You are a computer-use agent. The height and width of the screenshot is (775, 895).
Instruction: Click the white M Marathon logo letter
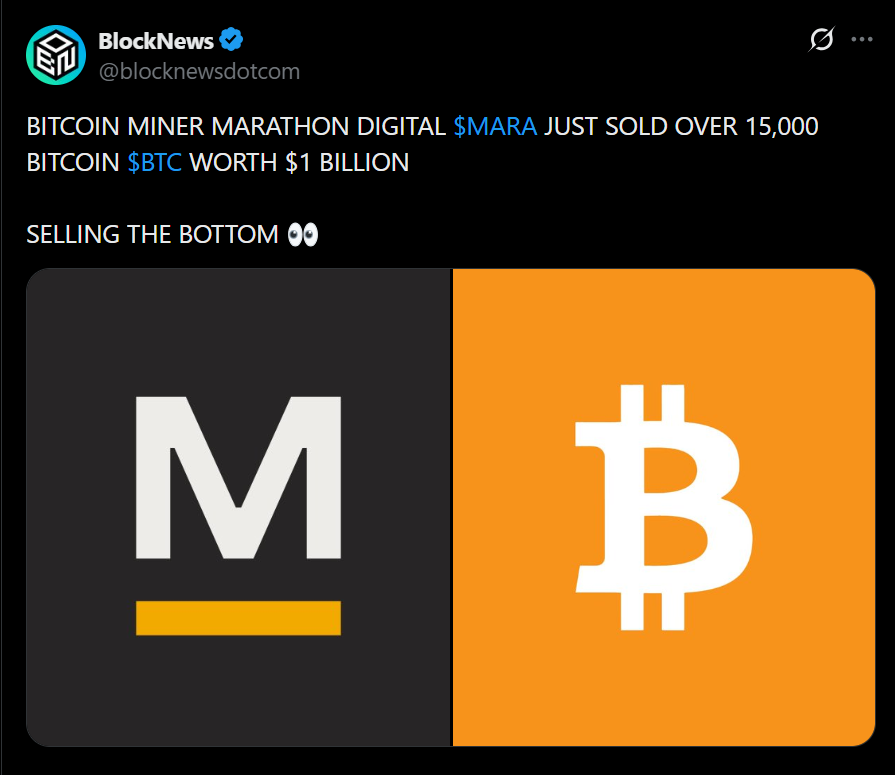238,477
